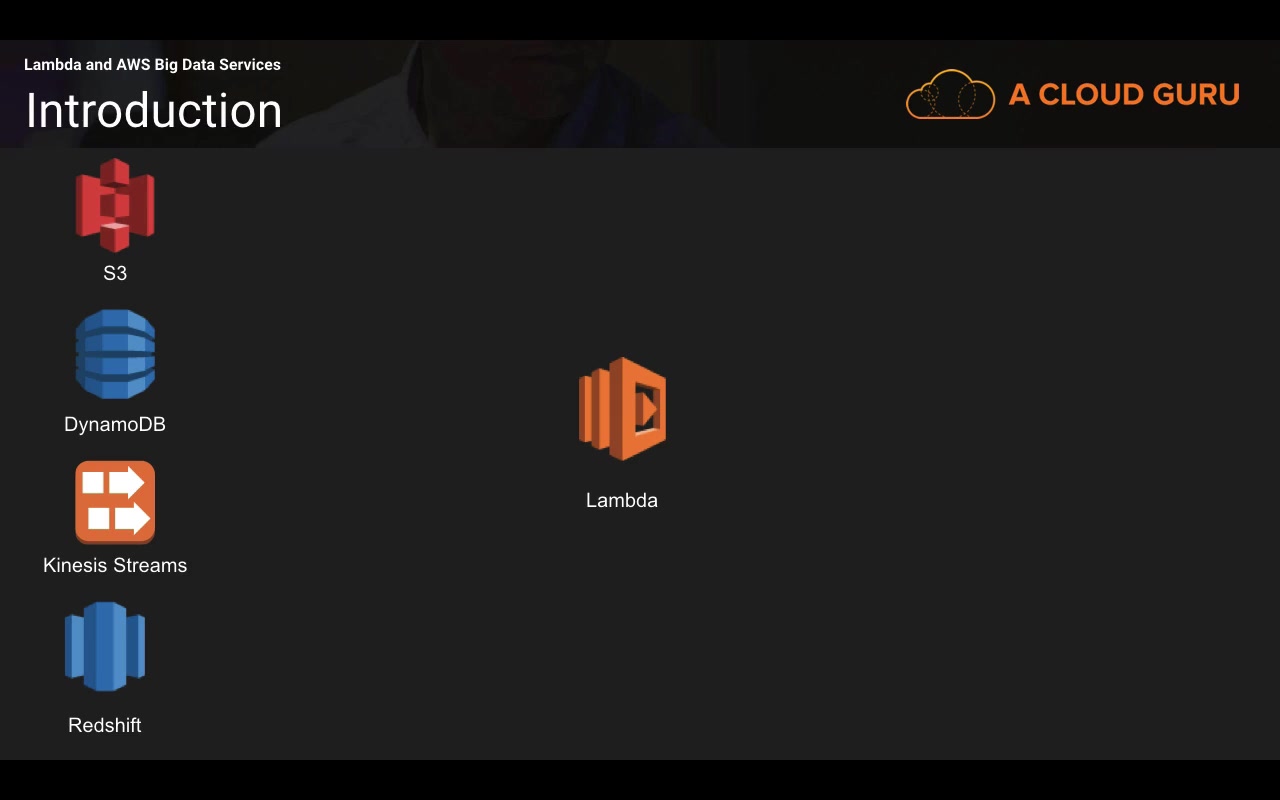Click the red S3 bucket icon
Image resolution: width=1280 pixels, height=800 pixels.
[x=115, y=205]
